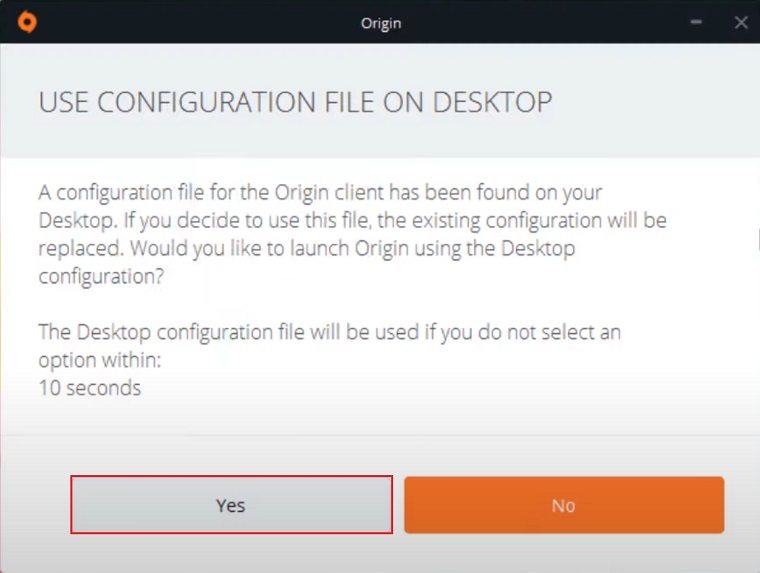Close the Origin dialog with X
The image size is (760, 573).
[x=741, y=21]
